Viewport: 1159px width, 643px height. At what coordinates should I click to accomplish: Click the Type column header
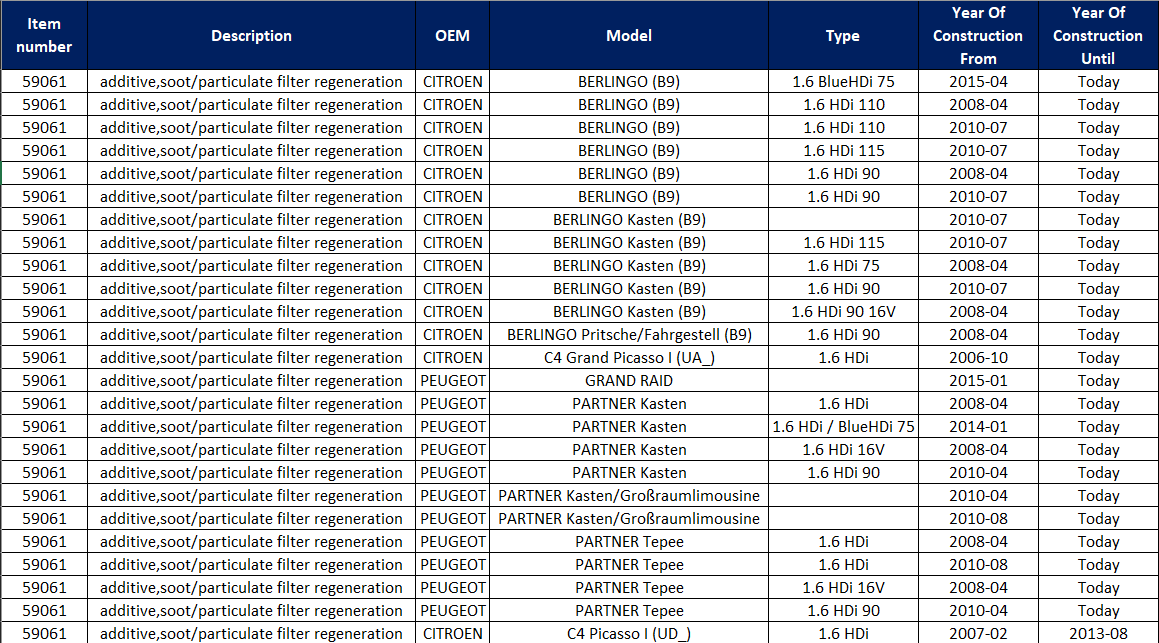point(842,36)
